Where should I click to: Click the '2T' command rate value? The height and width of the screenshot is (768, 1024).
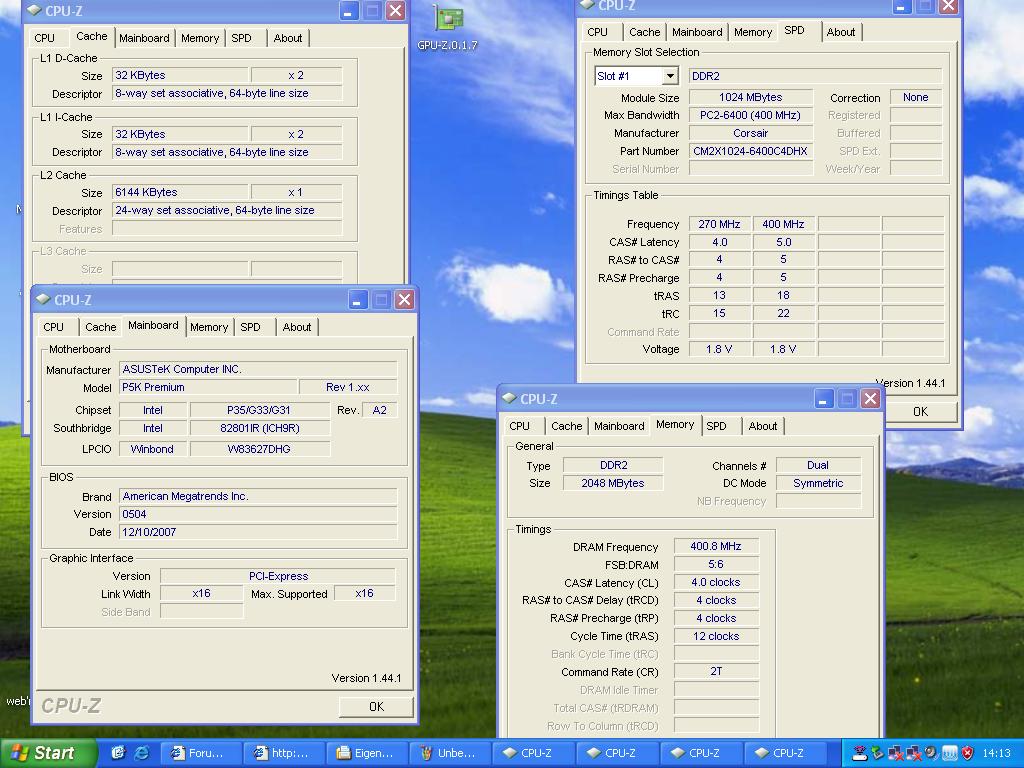716,671
